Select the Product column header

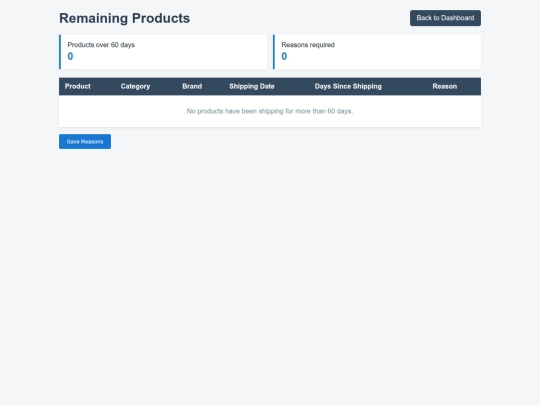tap(77, 86)
